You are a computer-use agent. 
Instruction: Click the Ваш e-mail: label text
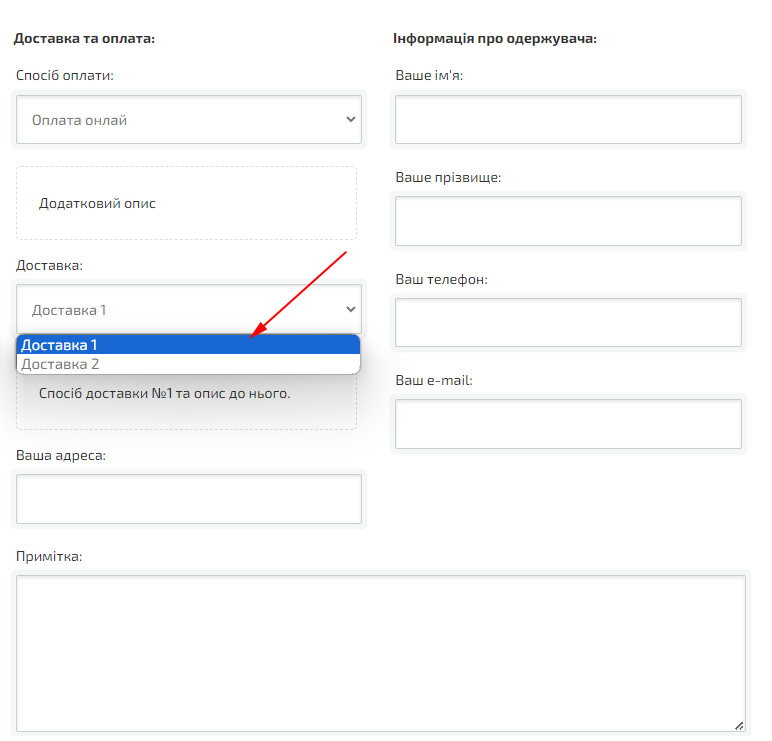click(x=434, y=380)
